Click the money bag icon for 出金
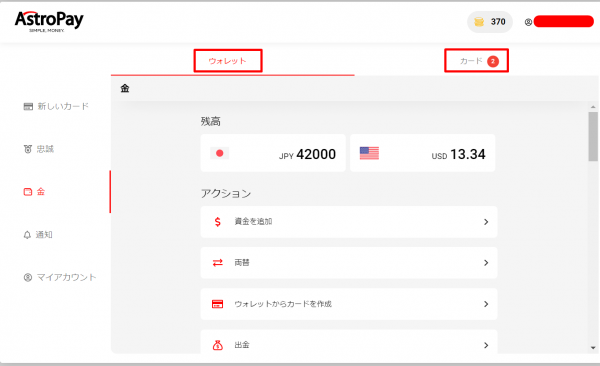The width and height of the screenshot is (600, 366). (x=218, y=345)
